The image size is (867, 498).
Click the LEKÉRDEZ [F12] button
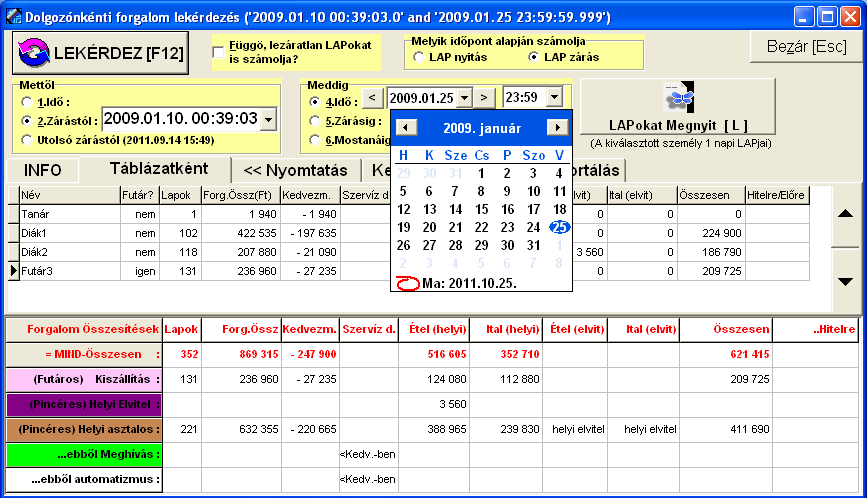101,53
